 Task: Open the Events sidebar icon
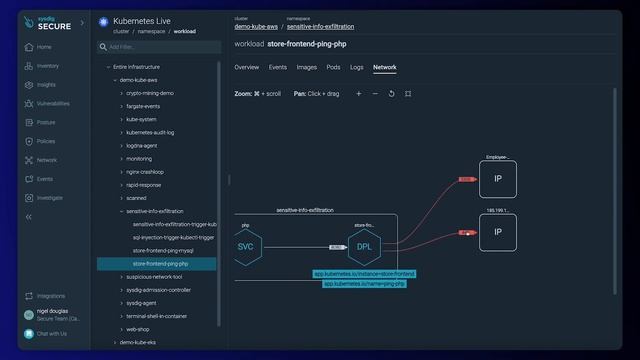[29, 179]
